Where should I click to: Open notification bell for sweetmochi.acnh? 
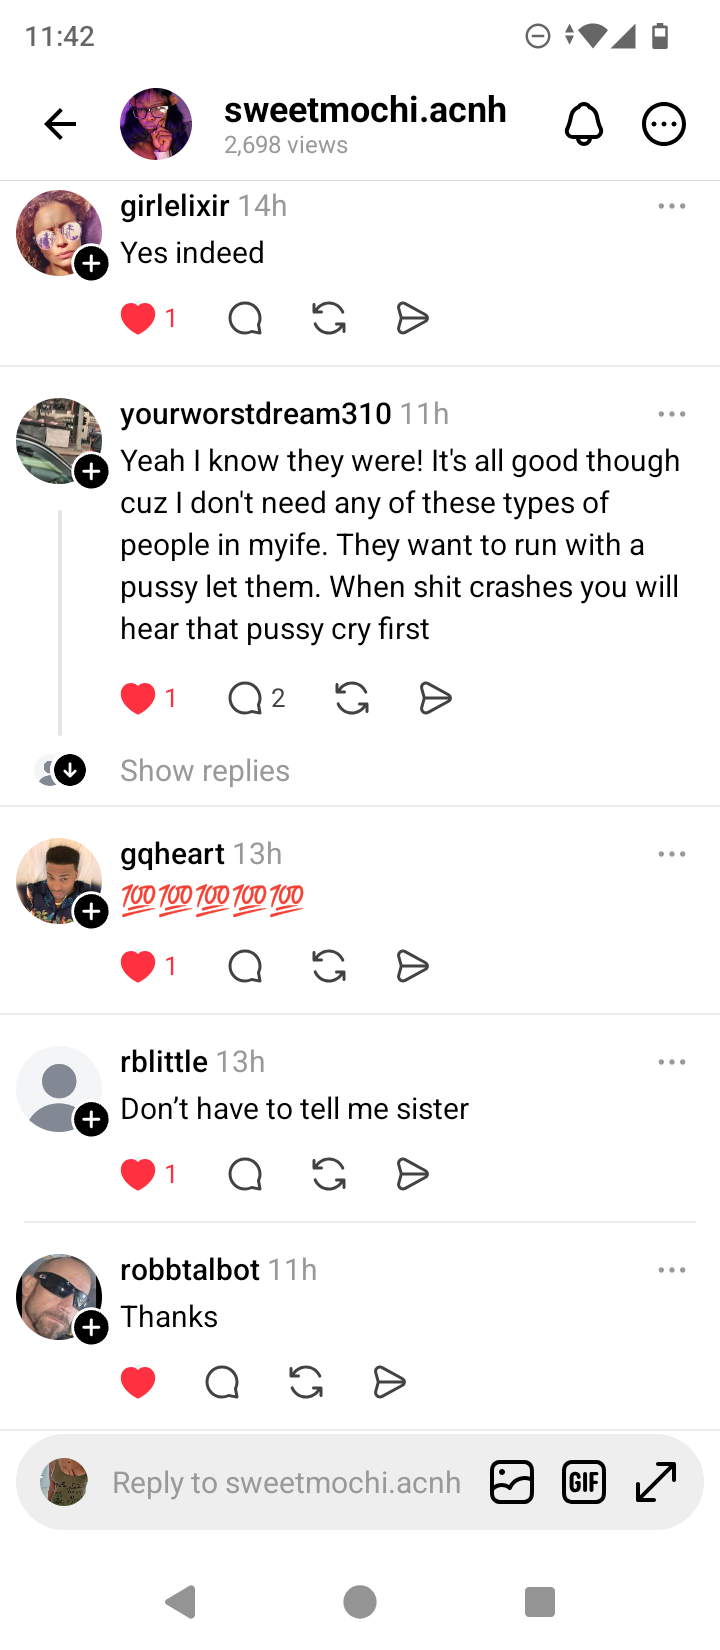[584, 124]
